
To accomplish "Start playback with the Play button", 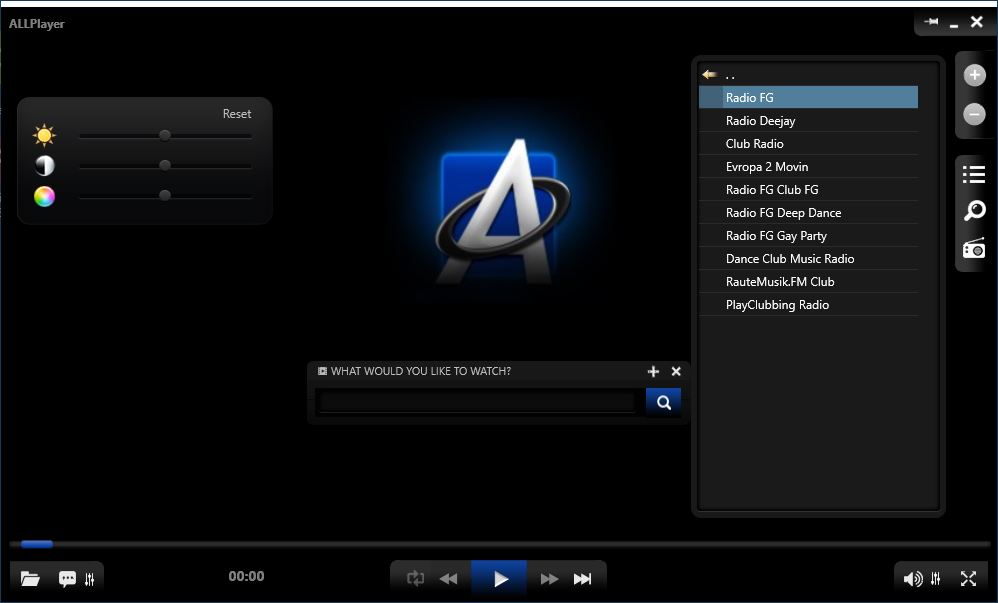I will [x=499, y=578].
